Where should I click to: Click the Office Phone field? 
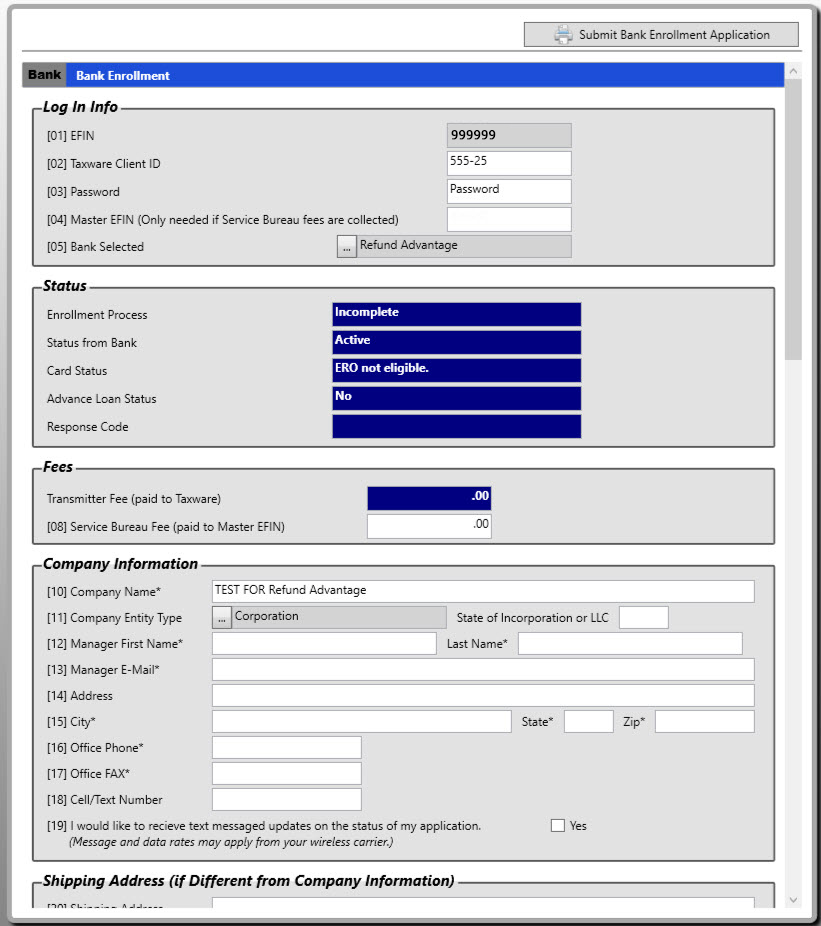point(287,748)
